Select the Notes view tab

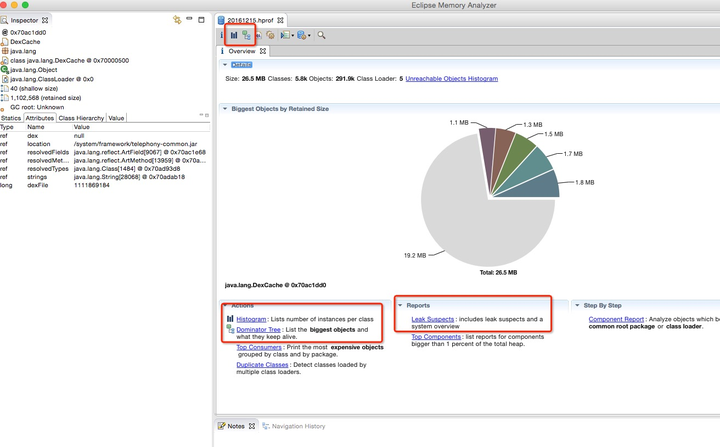236,426
